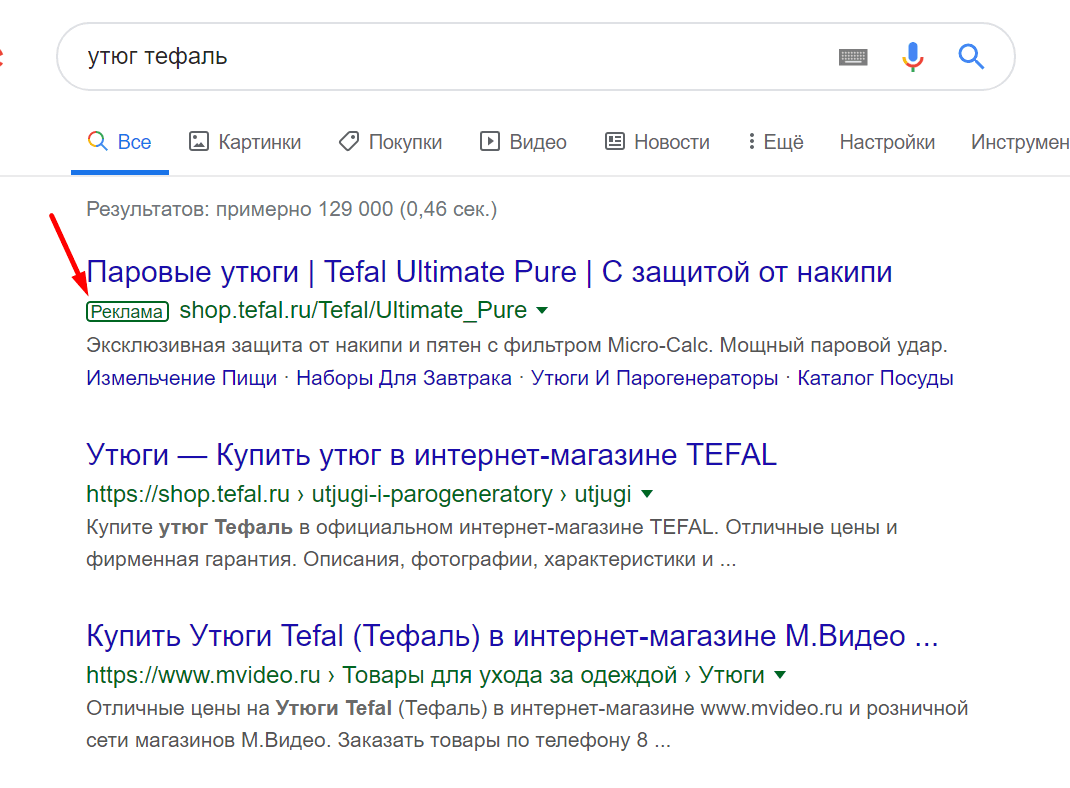Activate voice search microphone icon
Image resolution: width=1070 pixels, height=788 pixels.
coord(912,56)
